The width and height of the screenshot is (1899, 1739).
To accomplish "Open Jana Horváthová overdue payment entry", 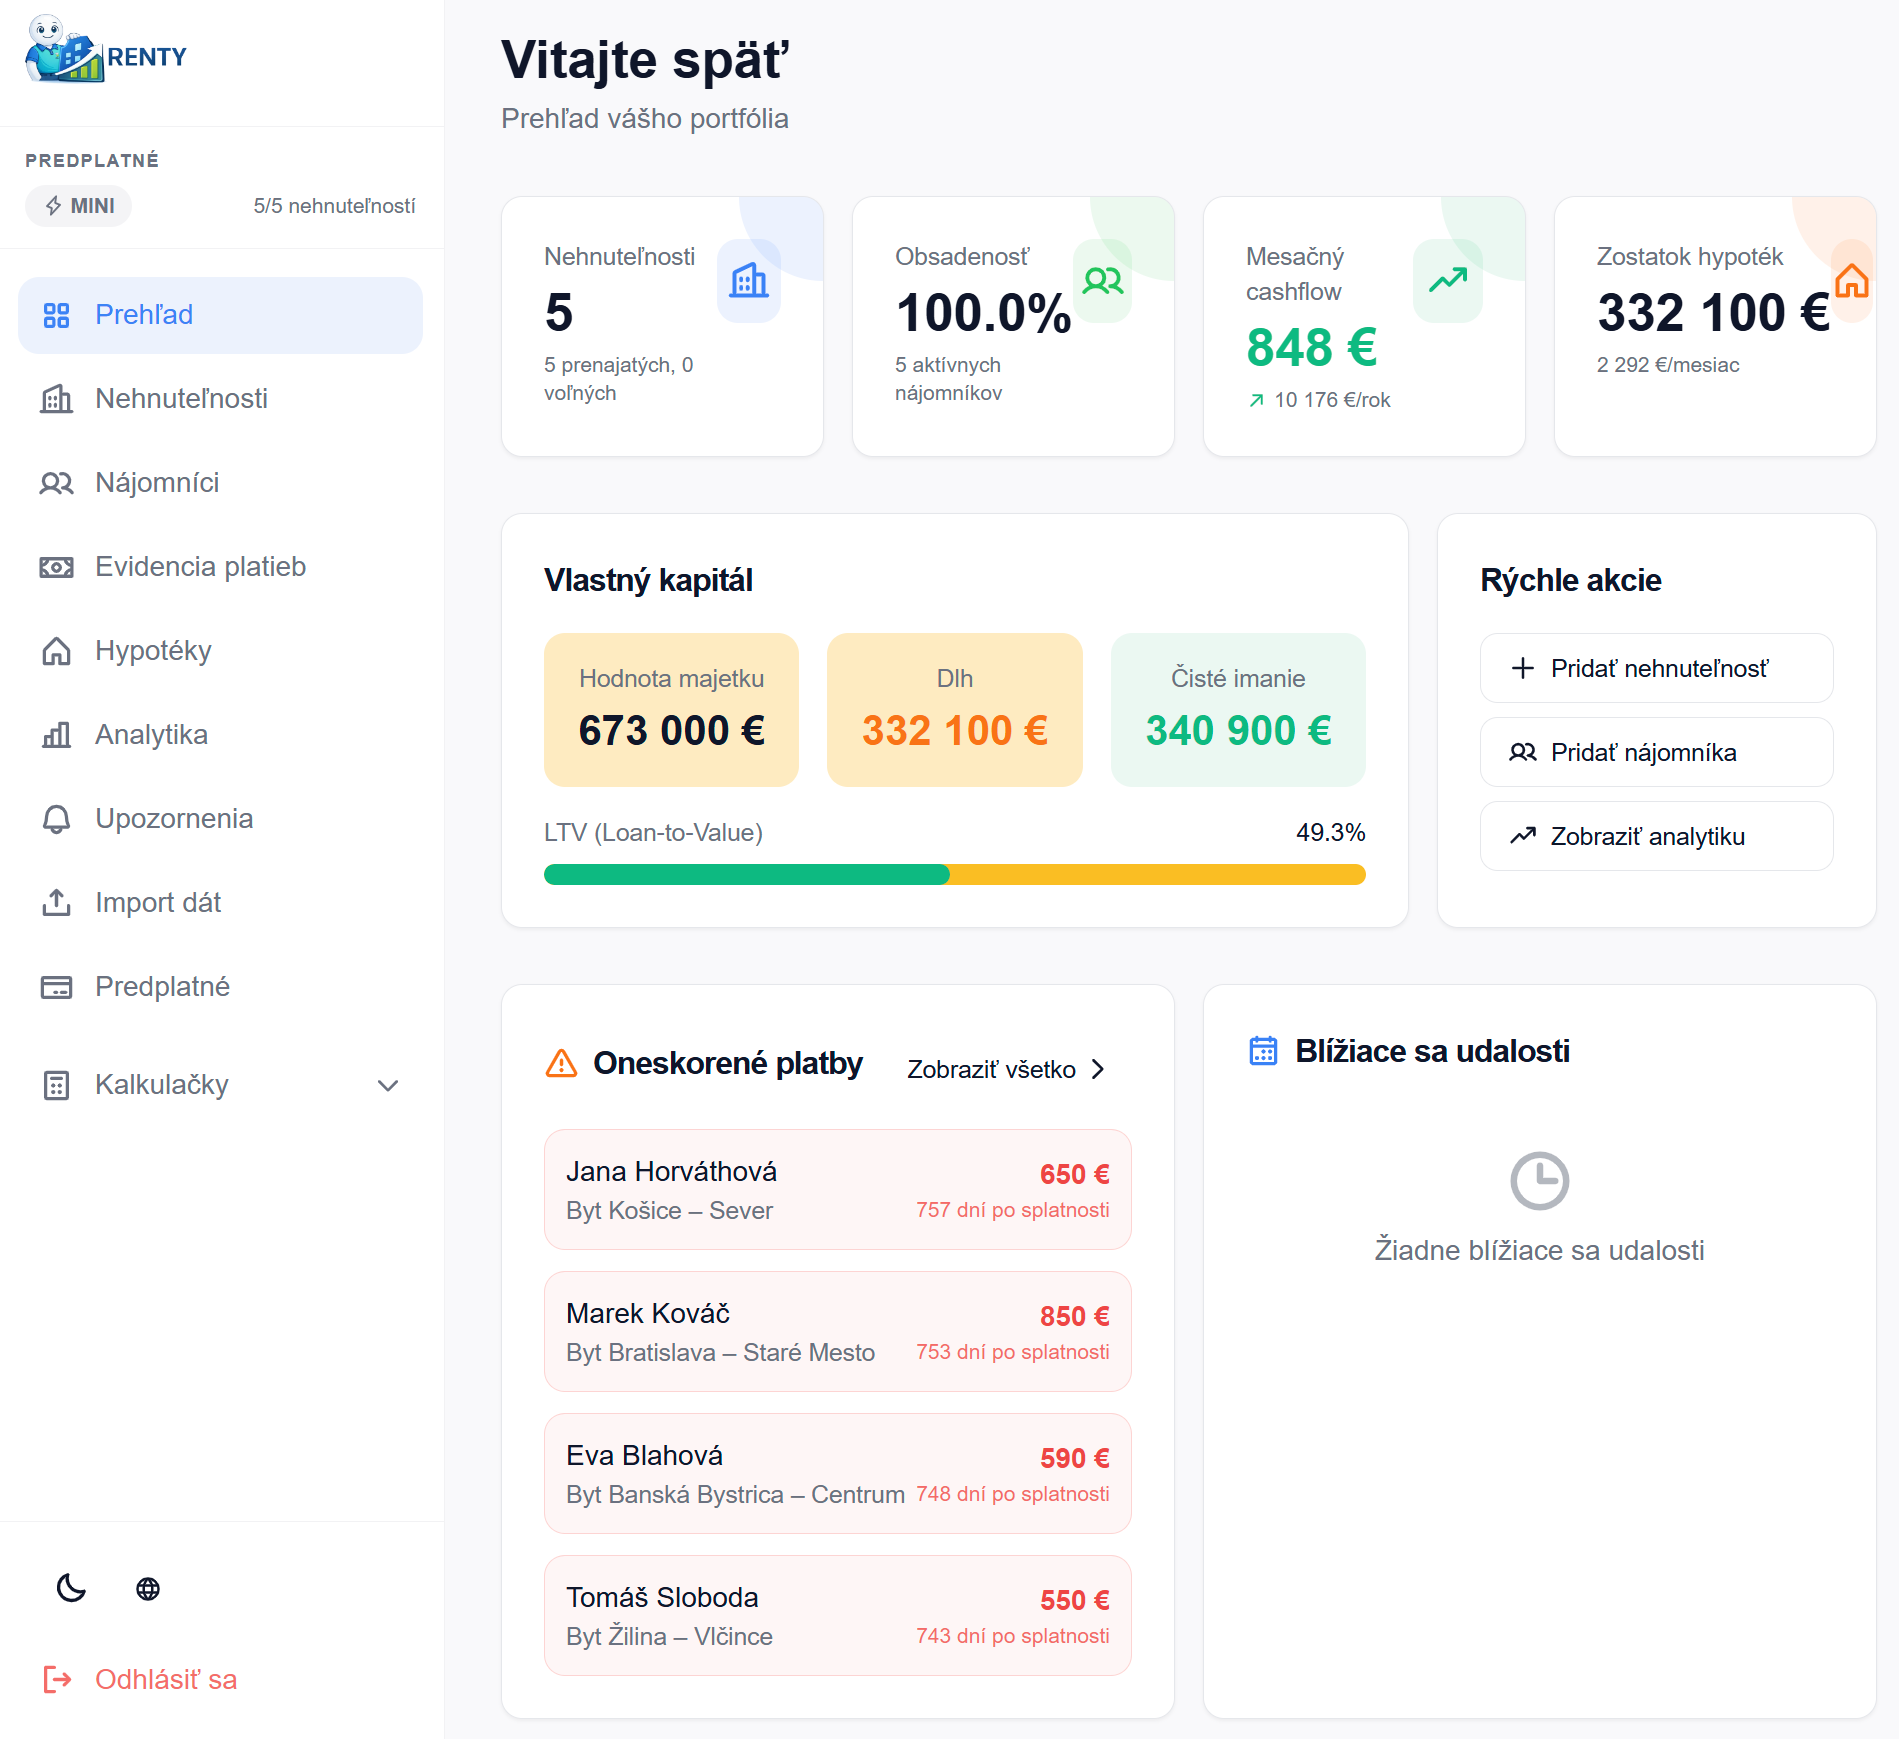I will pyautogui.click(x=837, y=1189).
